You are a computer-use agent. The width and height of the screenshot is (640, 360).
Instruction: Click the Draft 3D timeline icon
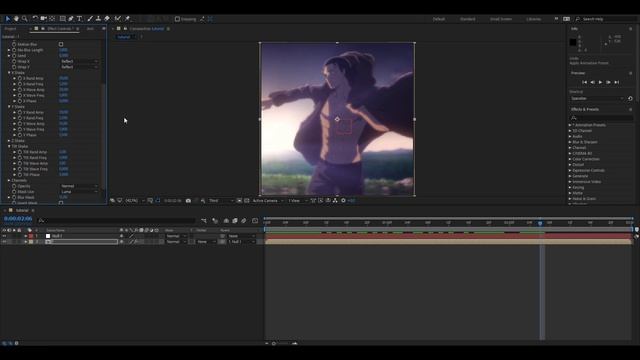point(215,221)
